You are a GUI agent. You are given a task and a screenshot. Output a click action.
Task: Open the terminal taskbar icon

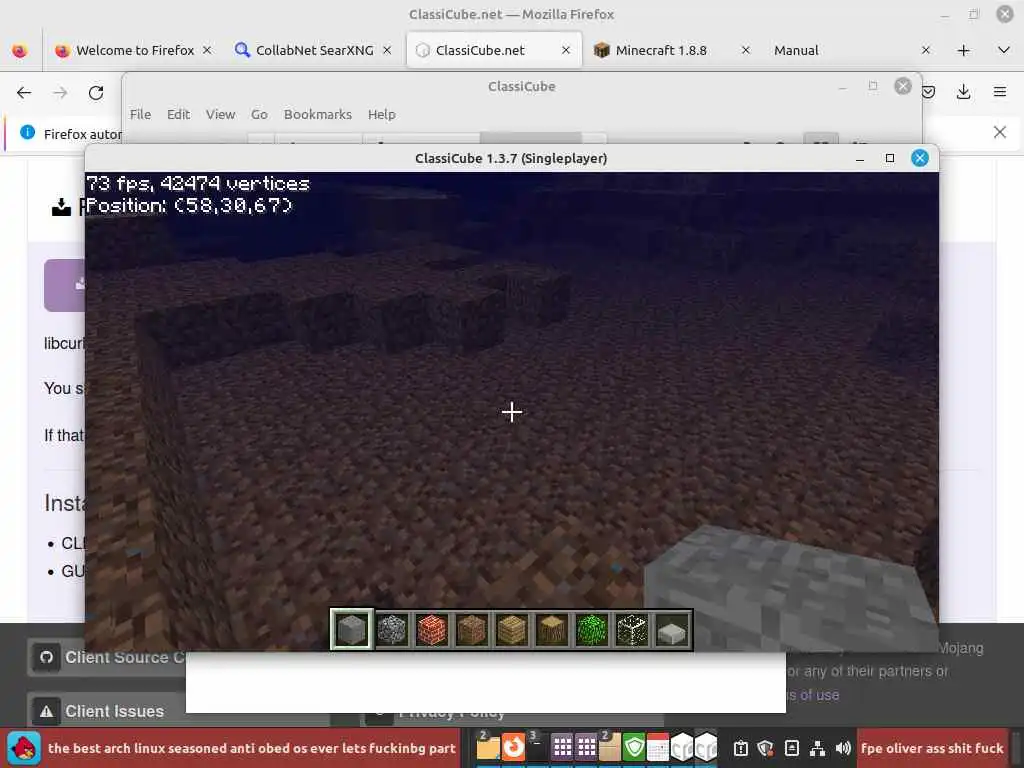coord(537,748)
